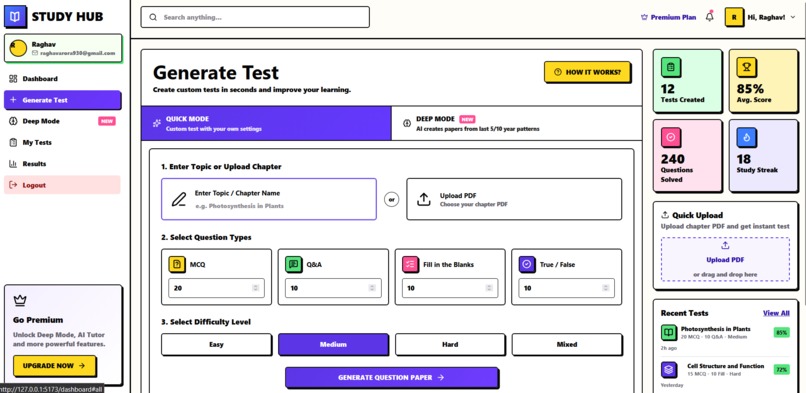Click the Search anything input field
The image size is (806, 393).
pos(255,17)
